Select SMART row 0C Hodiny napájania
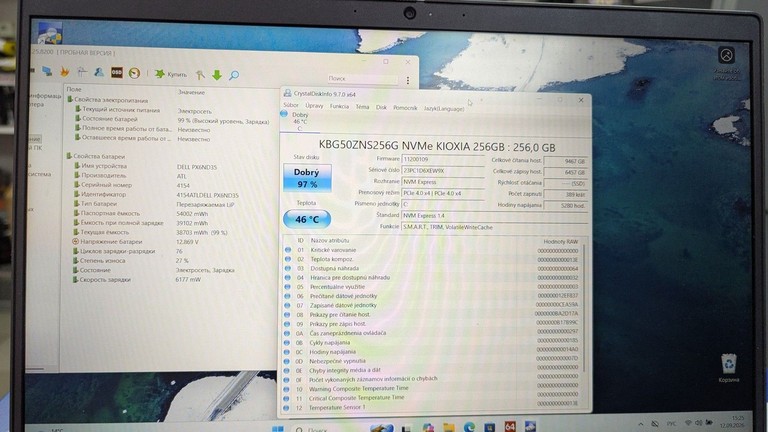768x432 pixels. point(431,352)
